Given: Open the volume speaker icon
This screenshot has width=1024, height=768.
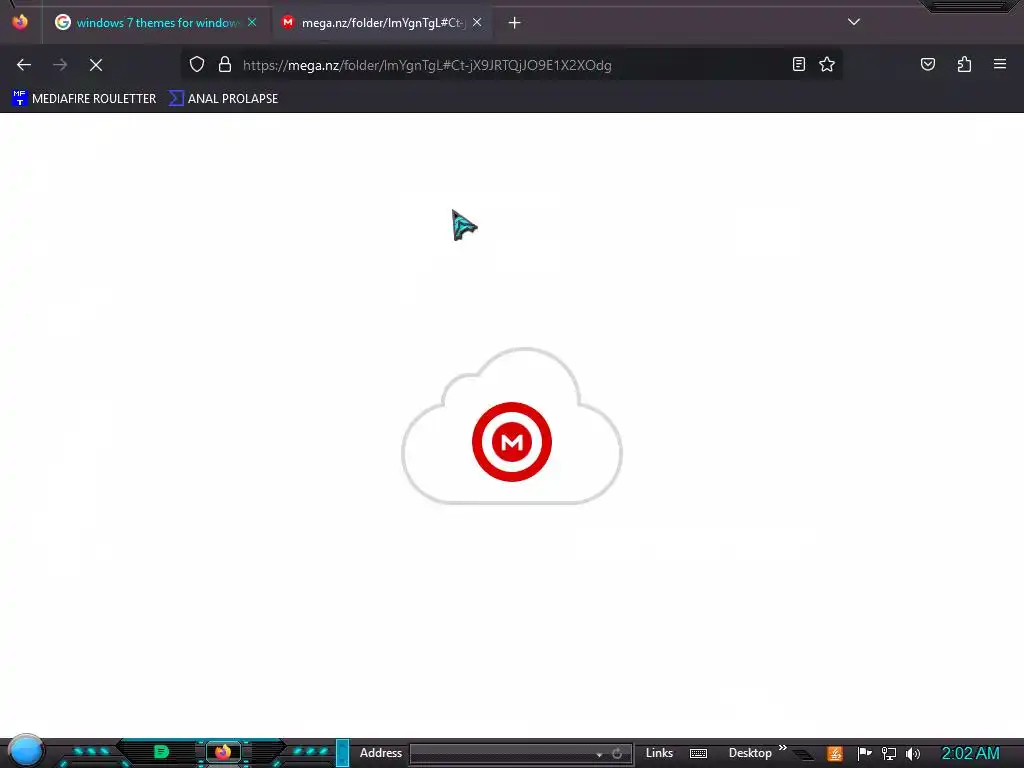Looking at the screenshot, I should coord(913,754).
